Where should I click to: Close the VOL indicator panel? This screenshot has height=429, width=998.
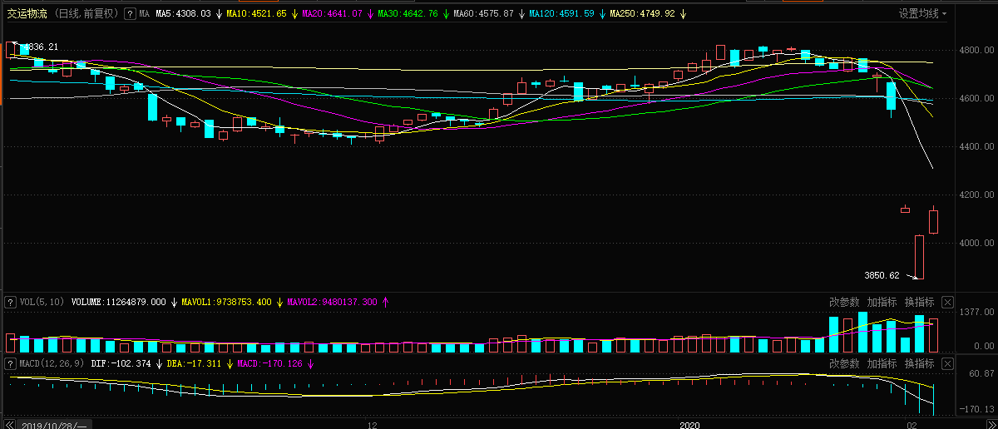click(947, 302)
